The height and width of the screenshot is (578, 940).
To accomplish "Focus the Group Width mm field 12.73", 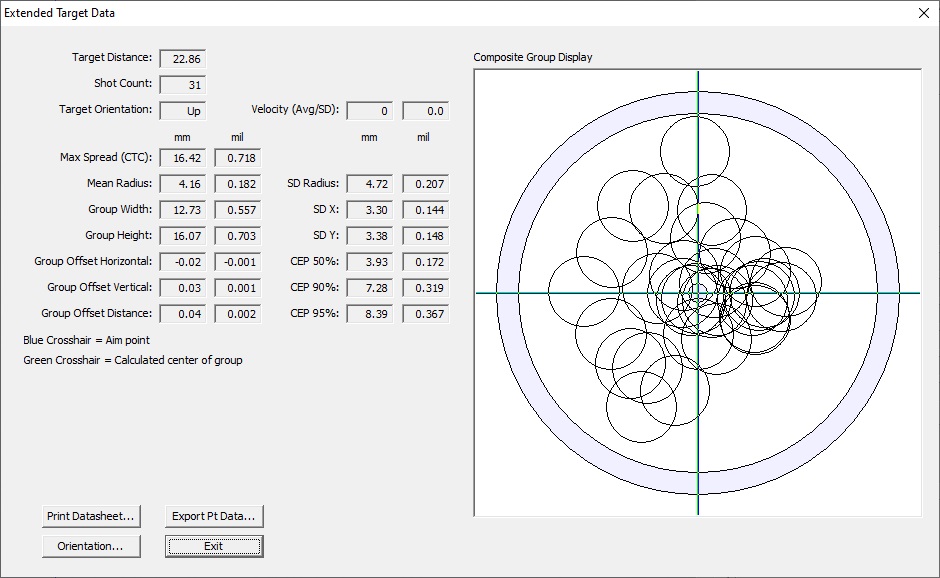I will (183, 210).
